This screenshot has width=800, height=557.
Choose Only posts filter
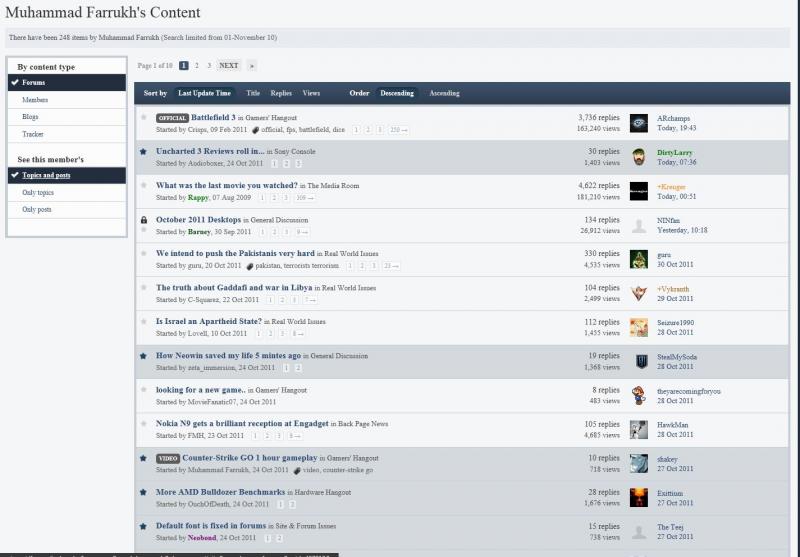(67, 210)
